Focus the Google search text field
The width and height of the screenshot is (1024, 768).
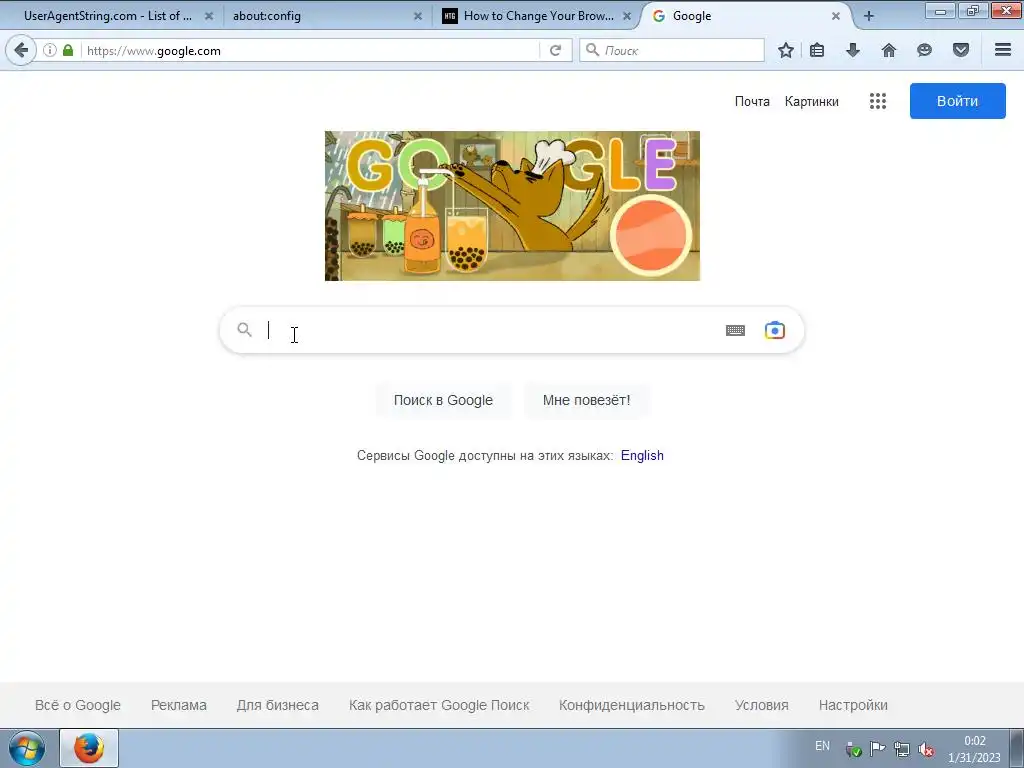490,330
